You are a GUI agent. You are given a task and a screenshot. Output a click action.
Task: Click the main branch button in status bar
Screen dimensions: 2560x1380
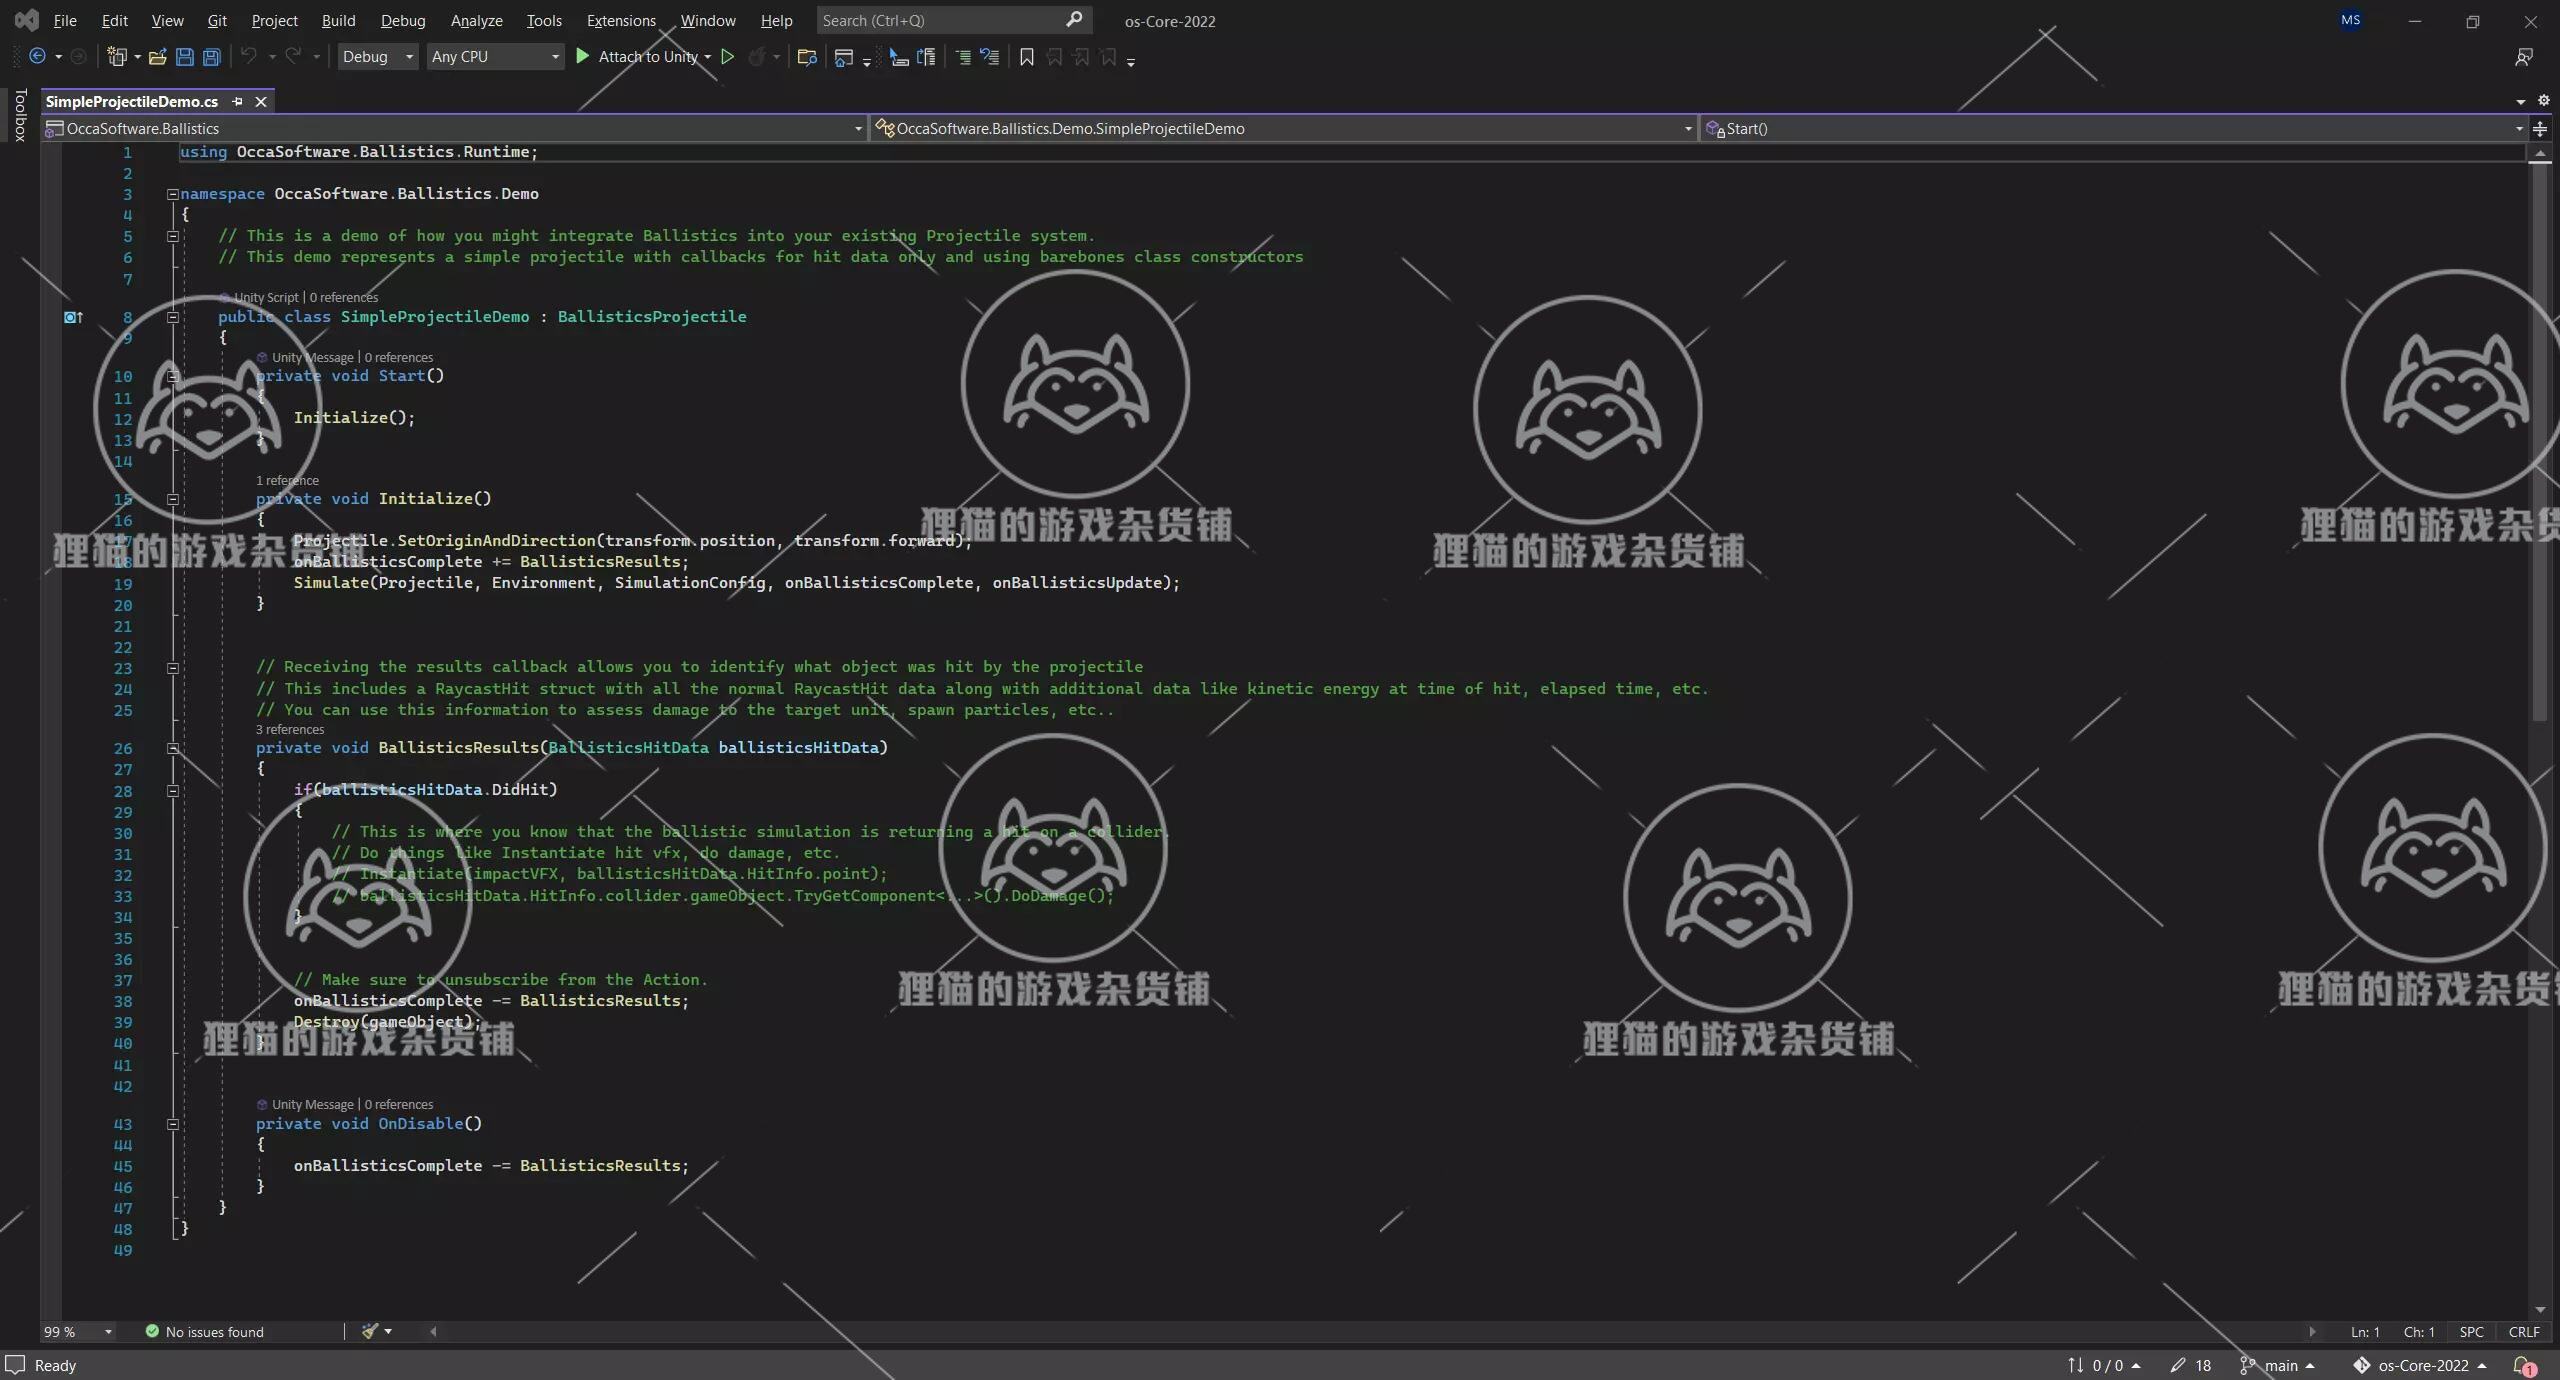click(x=2279, y=1365)
